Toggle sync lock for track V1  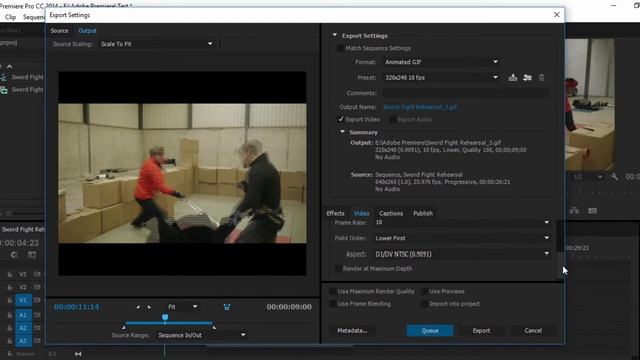pyautogui.click(x=37, y=300)
